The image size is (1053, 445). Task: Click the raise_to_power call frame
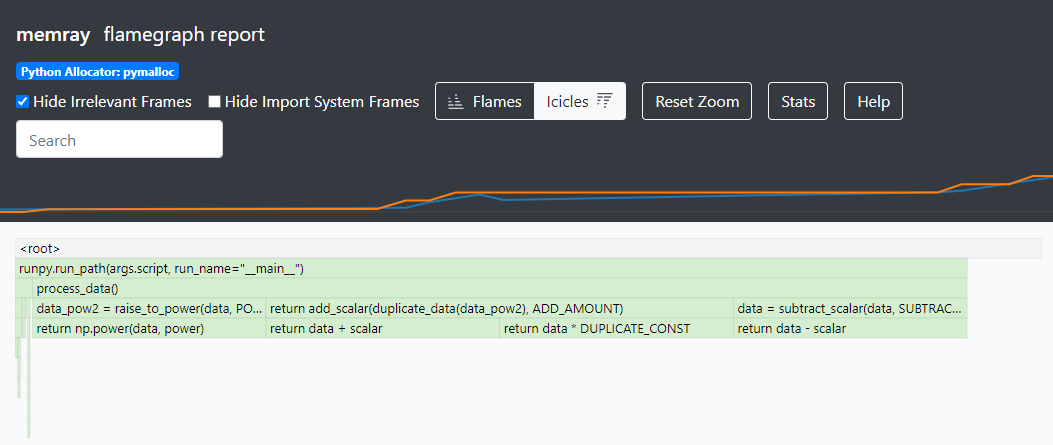(148, 308)
